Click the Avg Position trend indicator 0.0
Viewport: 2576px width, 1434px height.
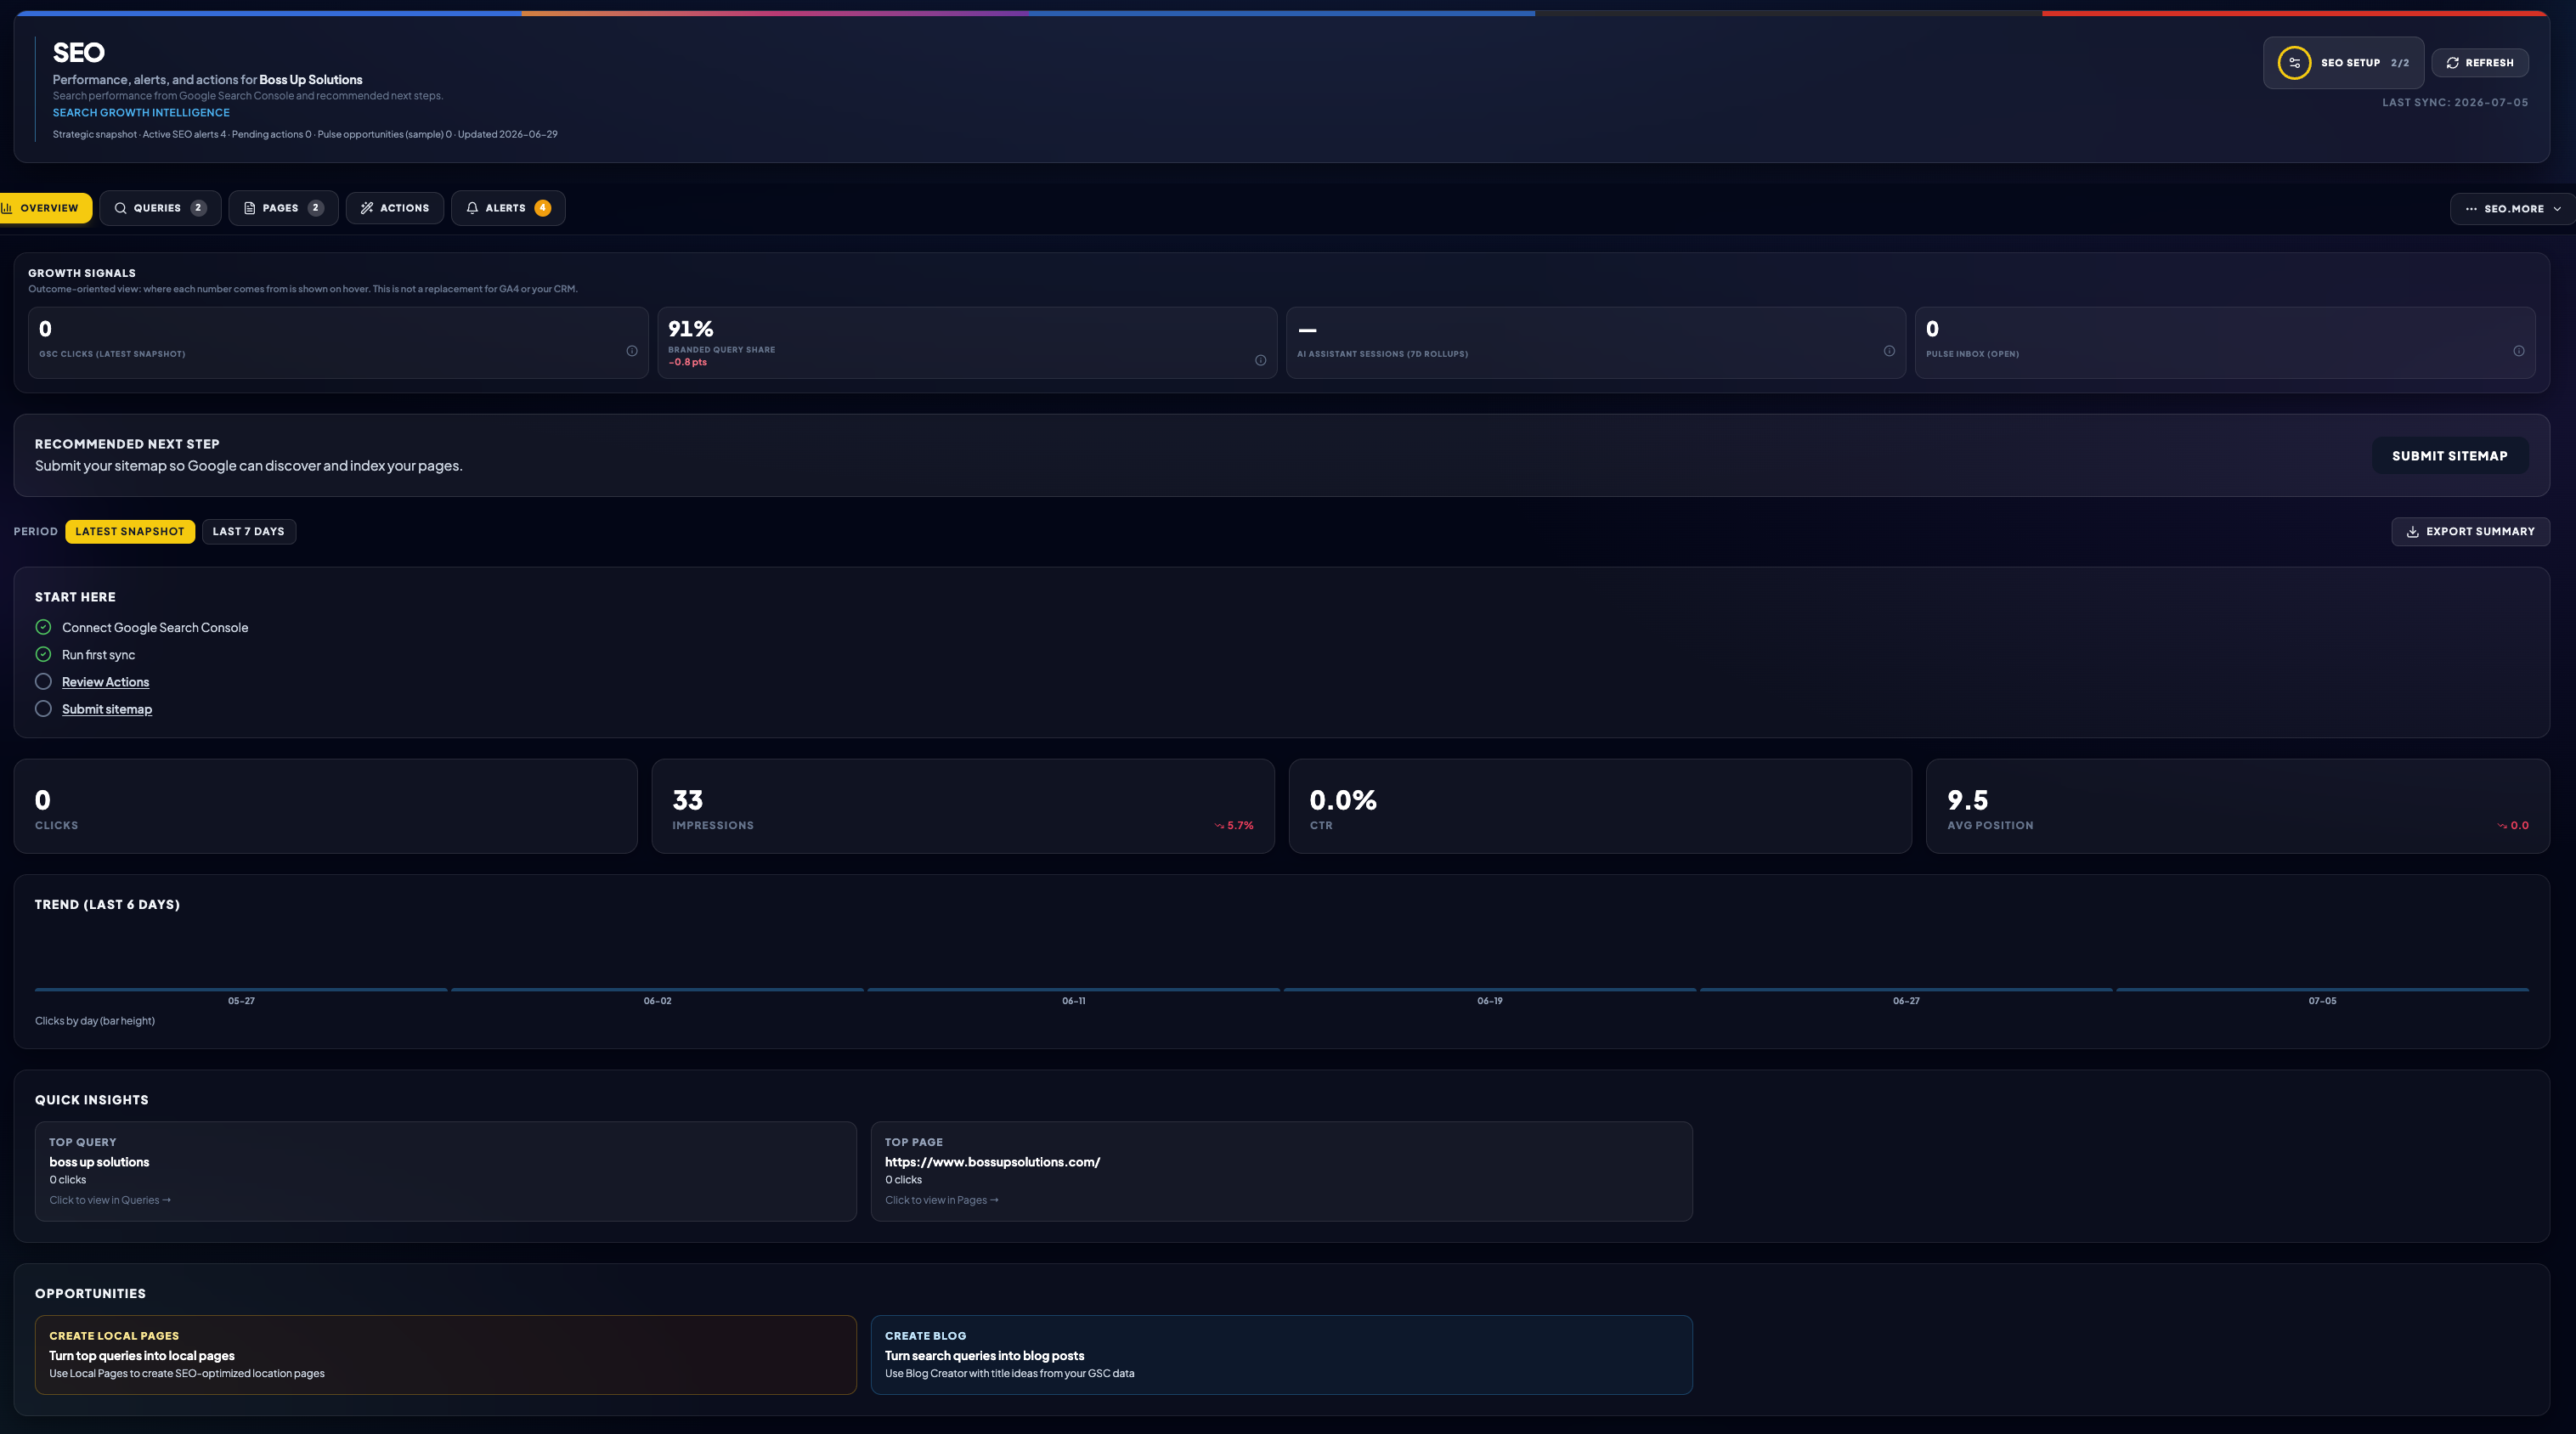point(2513,826)
